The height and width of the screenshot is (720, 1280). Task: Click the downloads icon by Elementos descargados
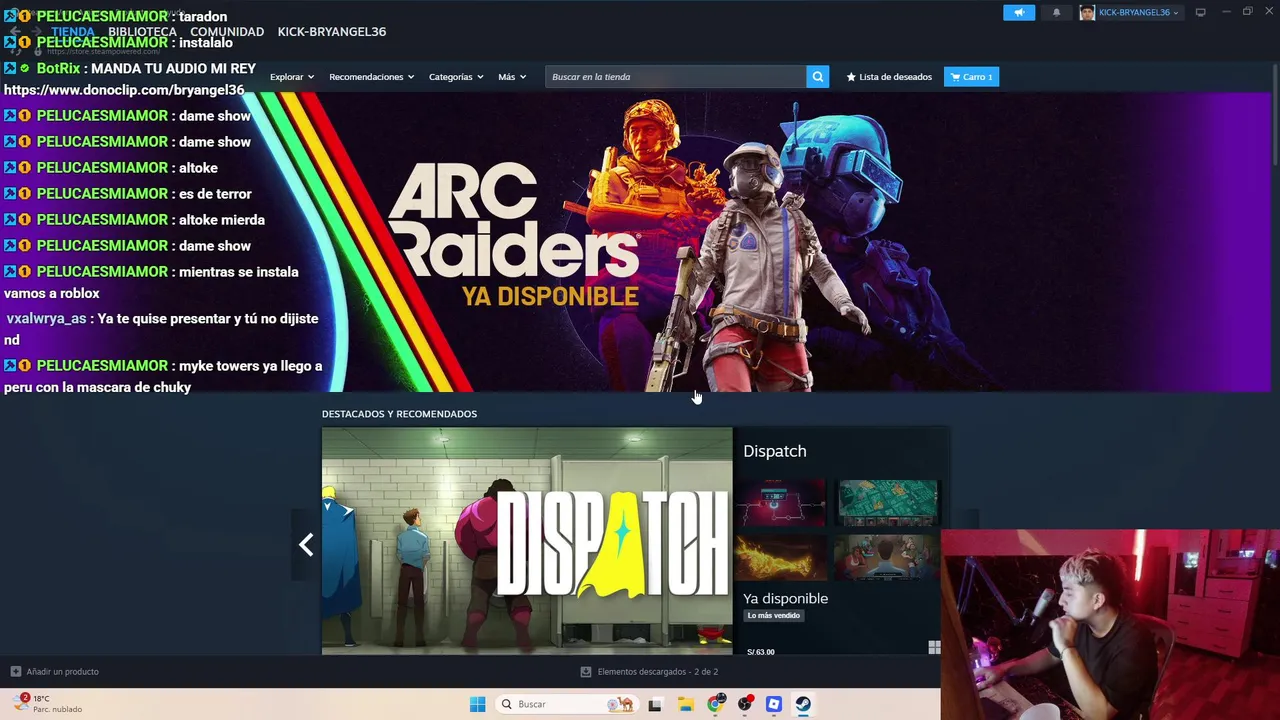click(586, 672)
